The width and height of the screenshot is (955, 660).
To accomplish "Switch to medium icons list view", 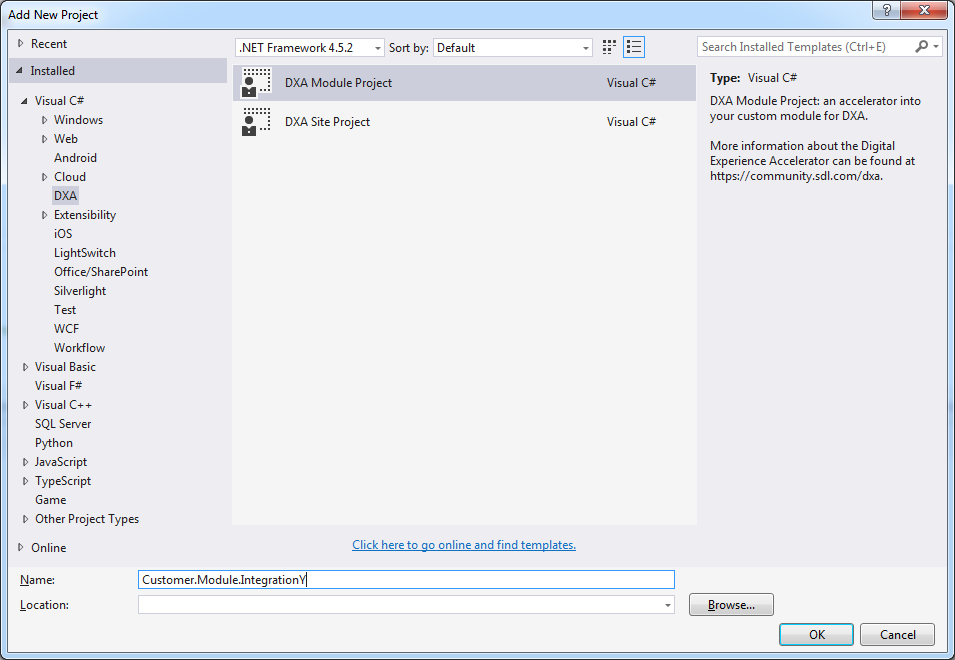I will pos(634,47).
